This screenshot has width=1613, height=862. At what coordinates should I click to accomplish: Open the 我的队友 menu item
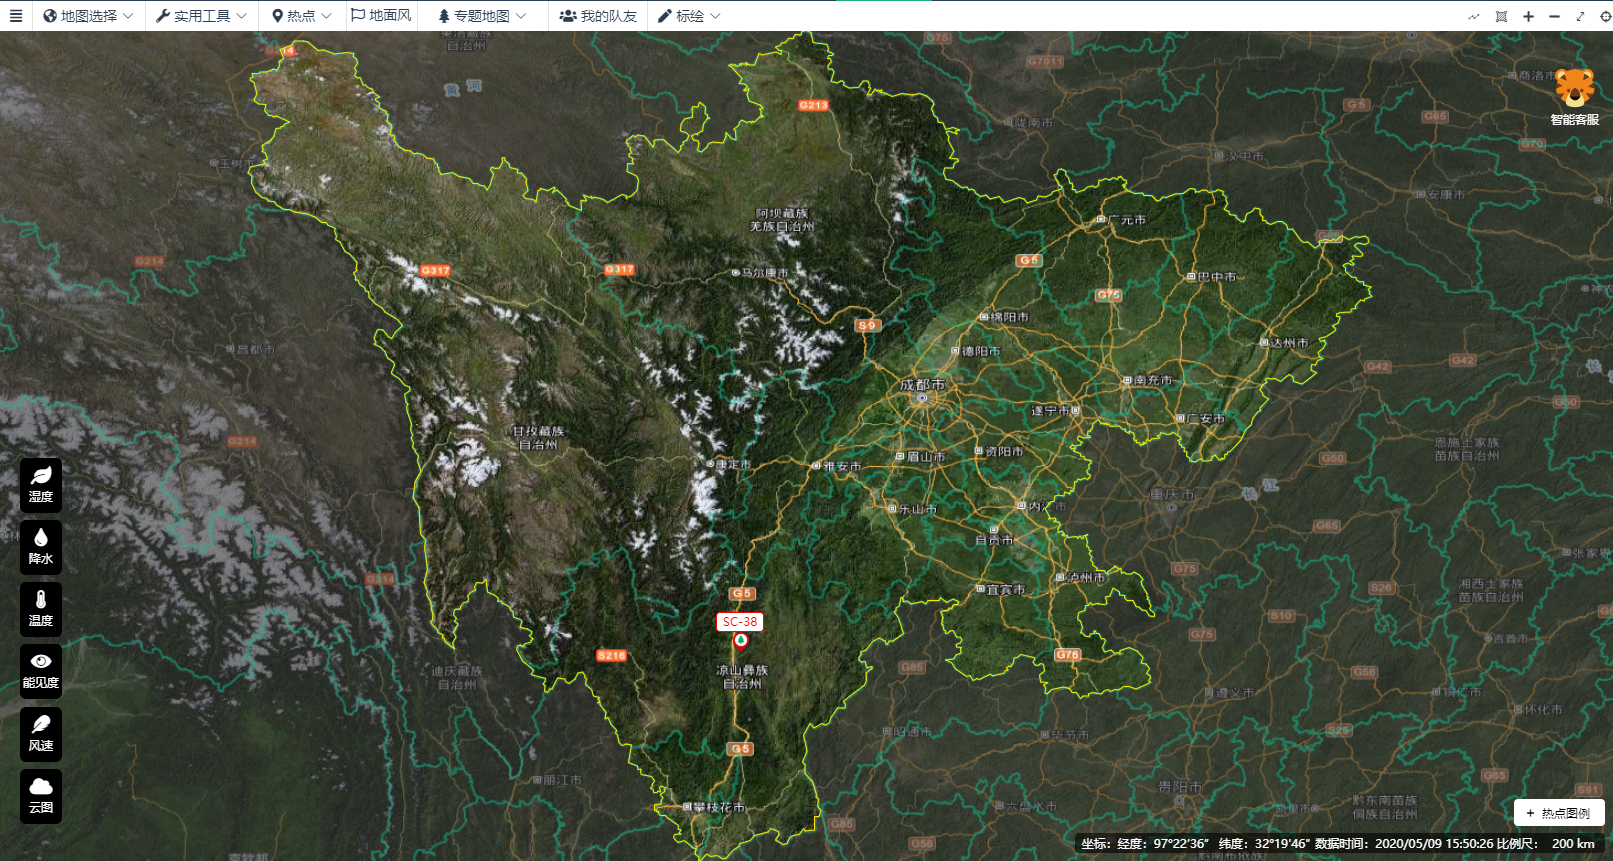[598, 16]
